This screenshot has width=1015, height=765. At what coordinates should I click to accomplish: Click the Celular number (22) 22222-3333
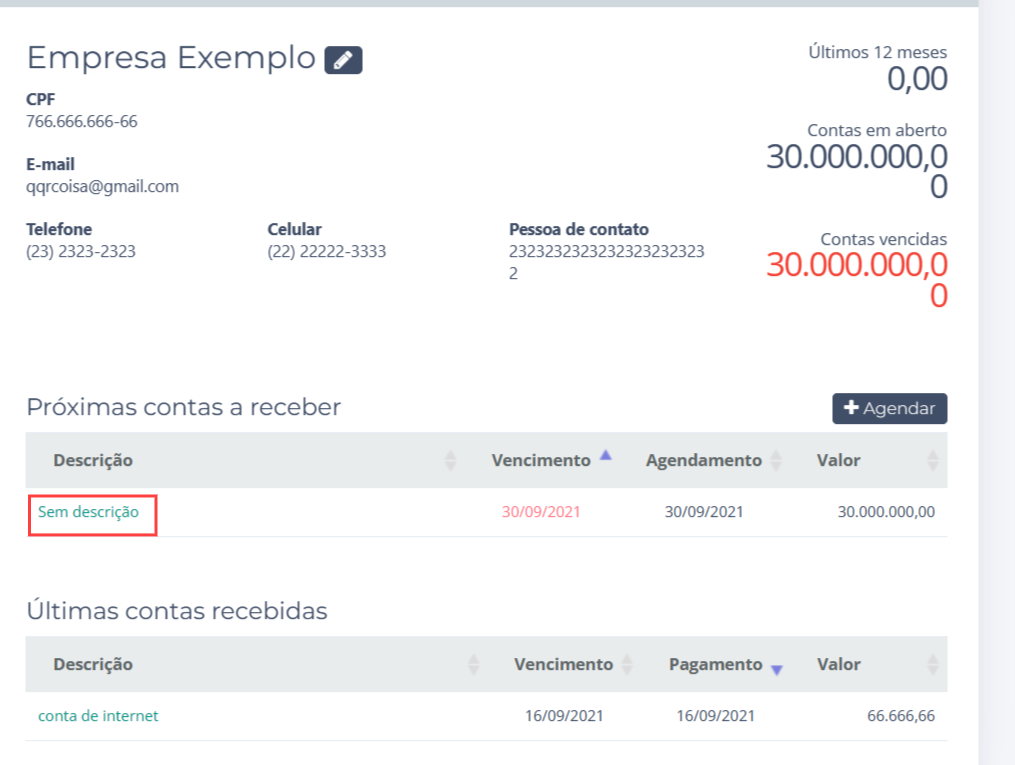[326, 251]
